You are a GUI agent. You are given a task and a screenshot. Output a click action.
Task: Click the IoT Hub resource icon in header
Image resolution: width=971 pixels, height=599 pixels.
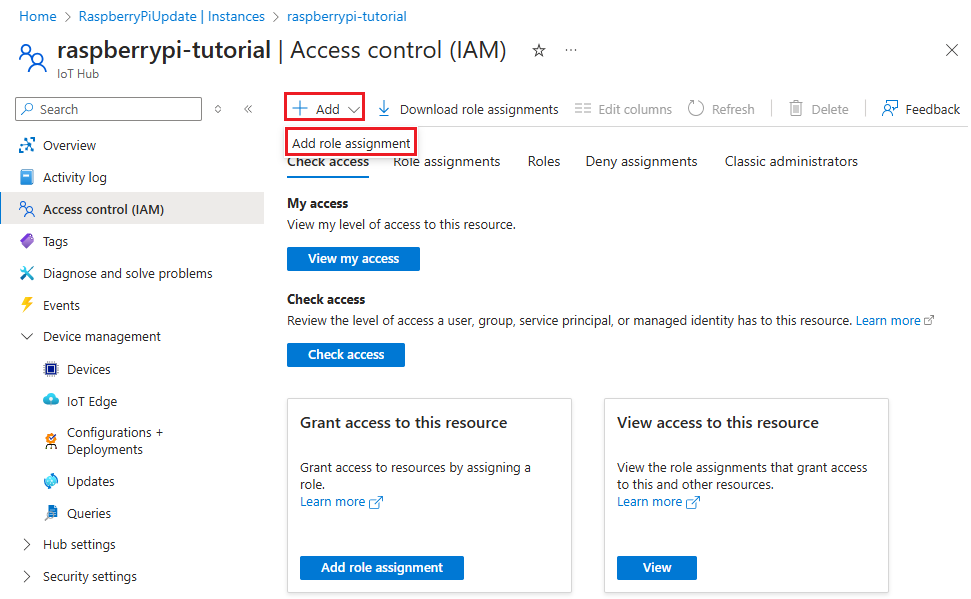point(32,58)
